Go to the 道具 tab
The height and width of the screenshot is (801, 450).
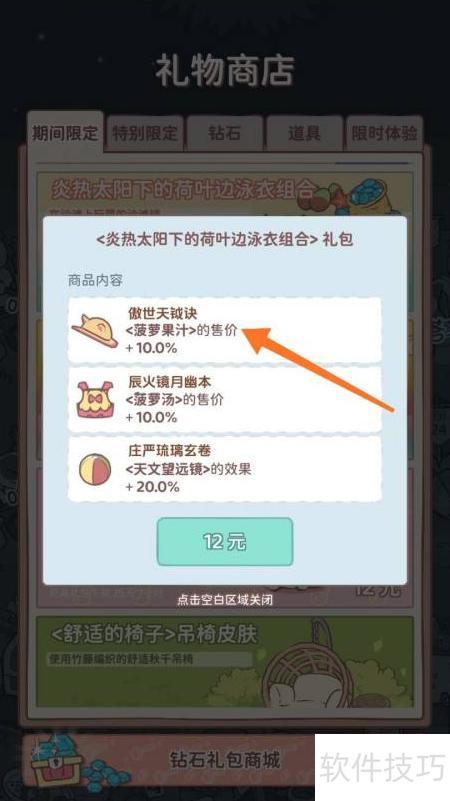point(304,133)
